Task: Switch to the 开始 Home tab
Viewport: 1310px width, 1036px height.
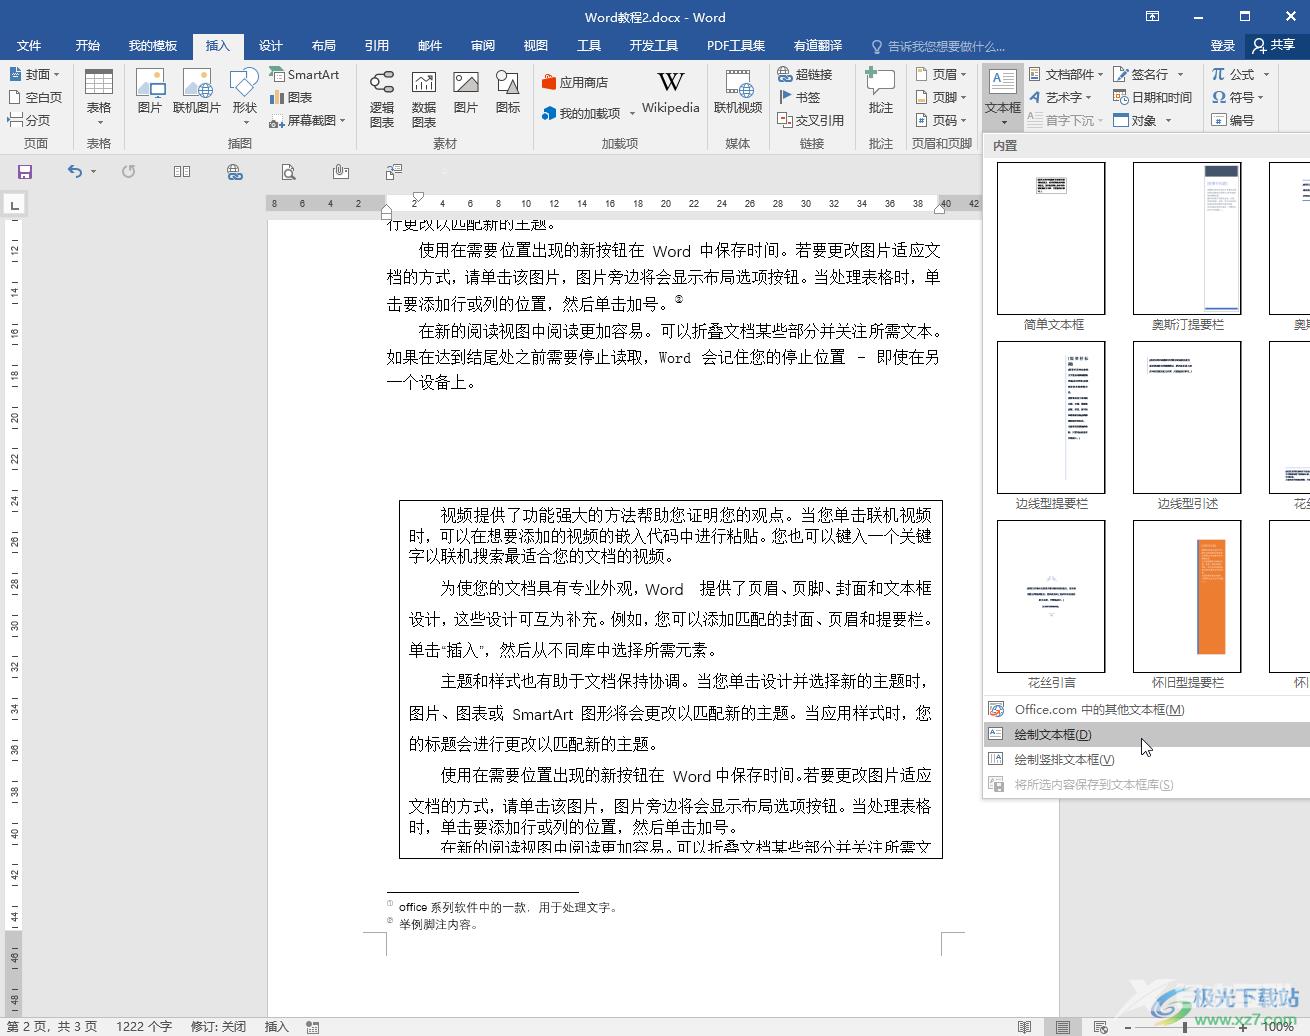Action: coord(87,45)
